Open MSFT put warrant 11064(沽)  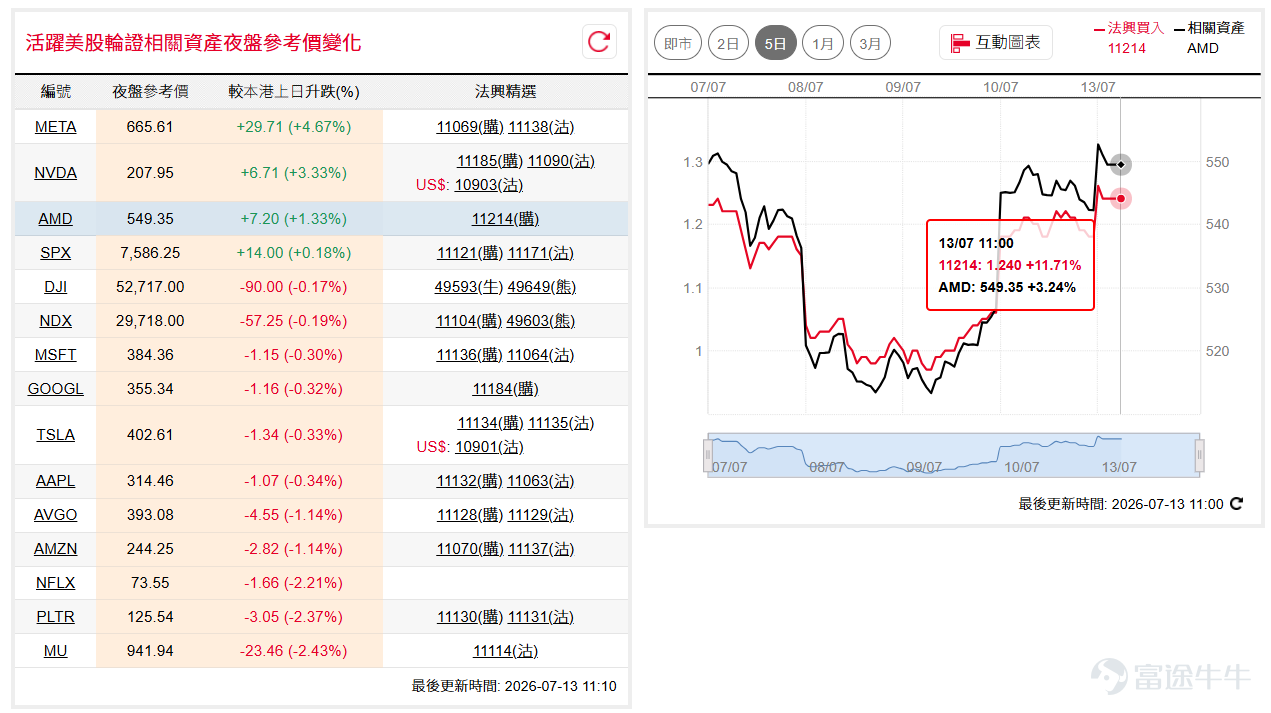tap(541, 355)
